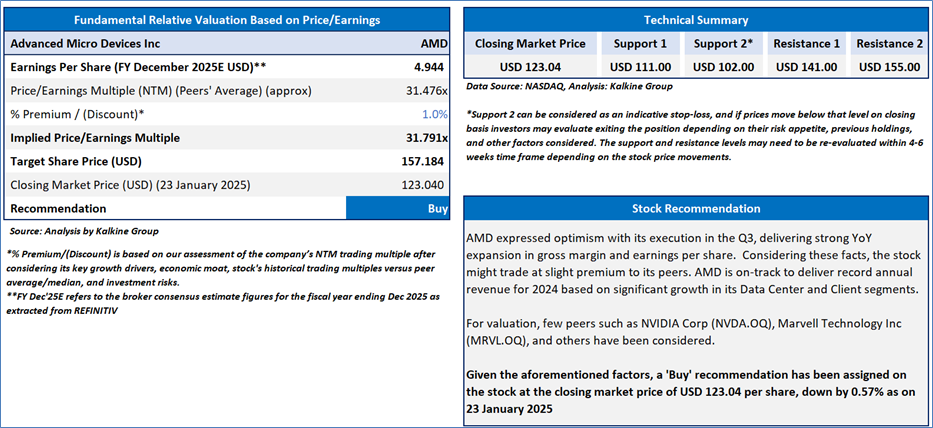Click the 'Fundamental Relative Valuation Based on Price/Earnings' header
The height and width of the screenshot is (428, 933).
point(227,20)
